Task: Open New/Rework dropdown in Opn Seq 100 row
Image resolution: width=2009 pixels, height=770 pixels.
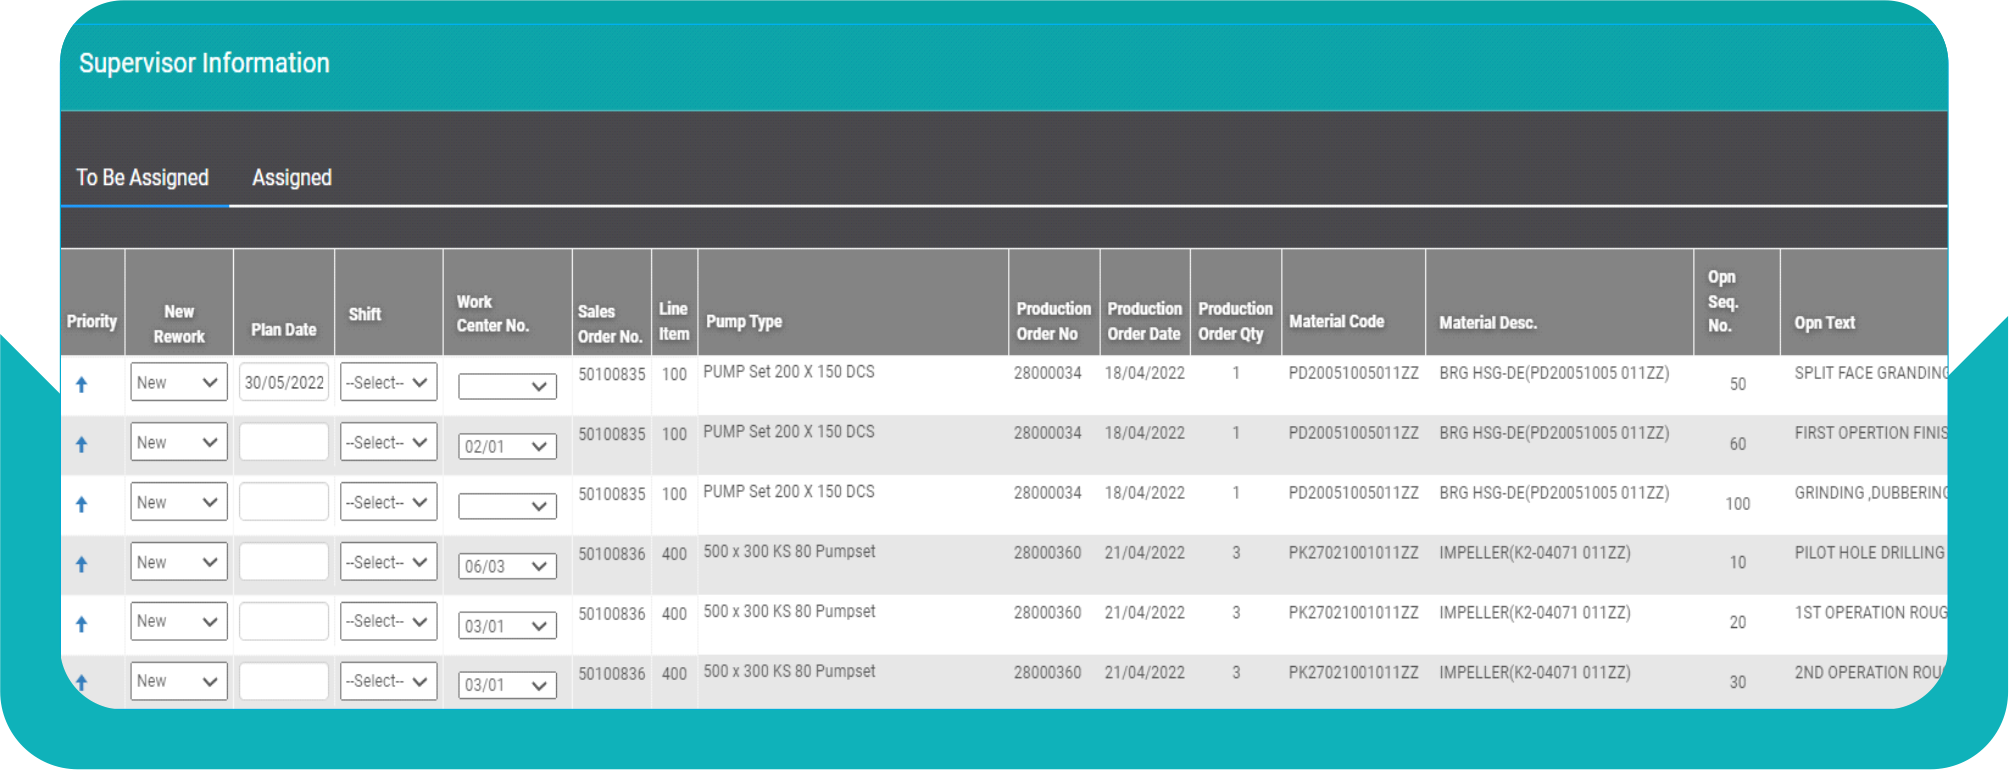Action: tap(178, 502)
